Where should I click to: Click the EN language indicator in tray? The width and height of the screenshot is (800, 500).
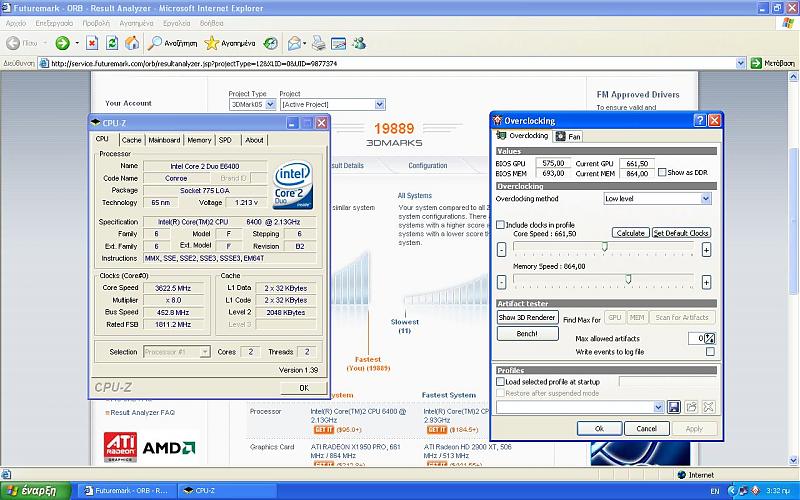pos(715,491)
